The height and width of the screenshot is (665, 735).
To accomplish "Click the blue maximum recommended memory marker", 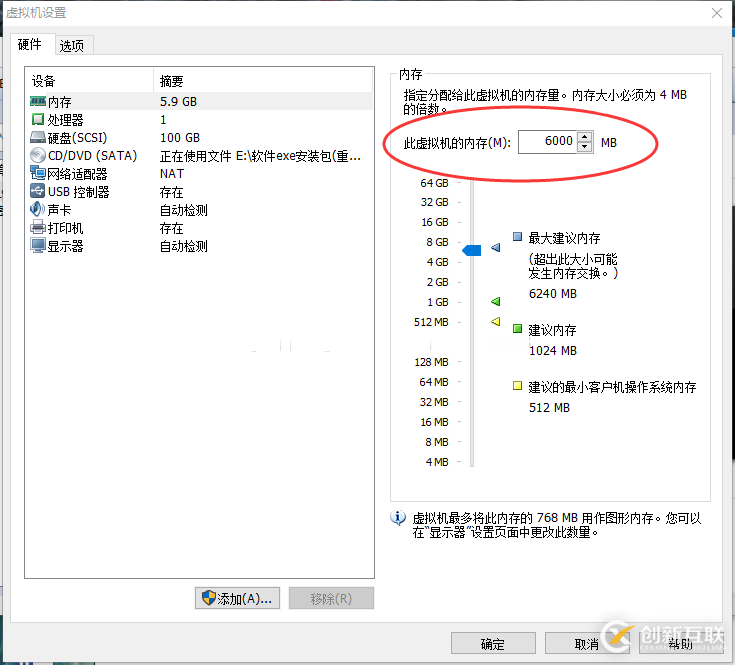I will pos(495,247).
